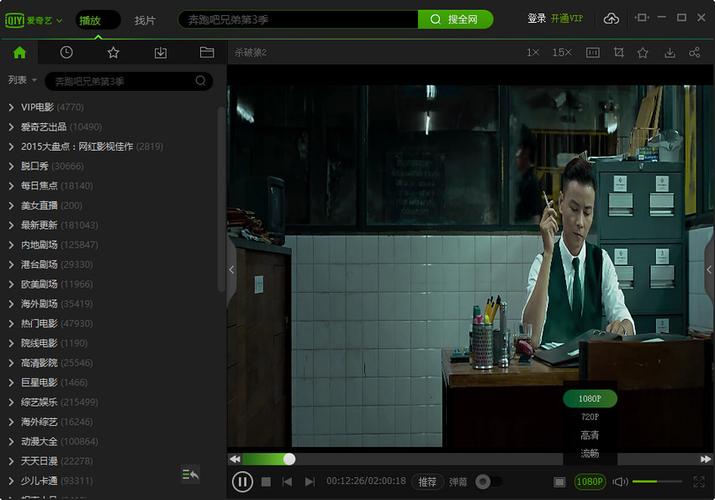Click the mini-mode window icon in title bar
This screenshot has height=500, width=715.
642,18
